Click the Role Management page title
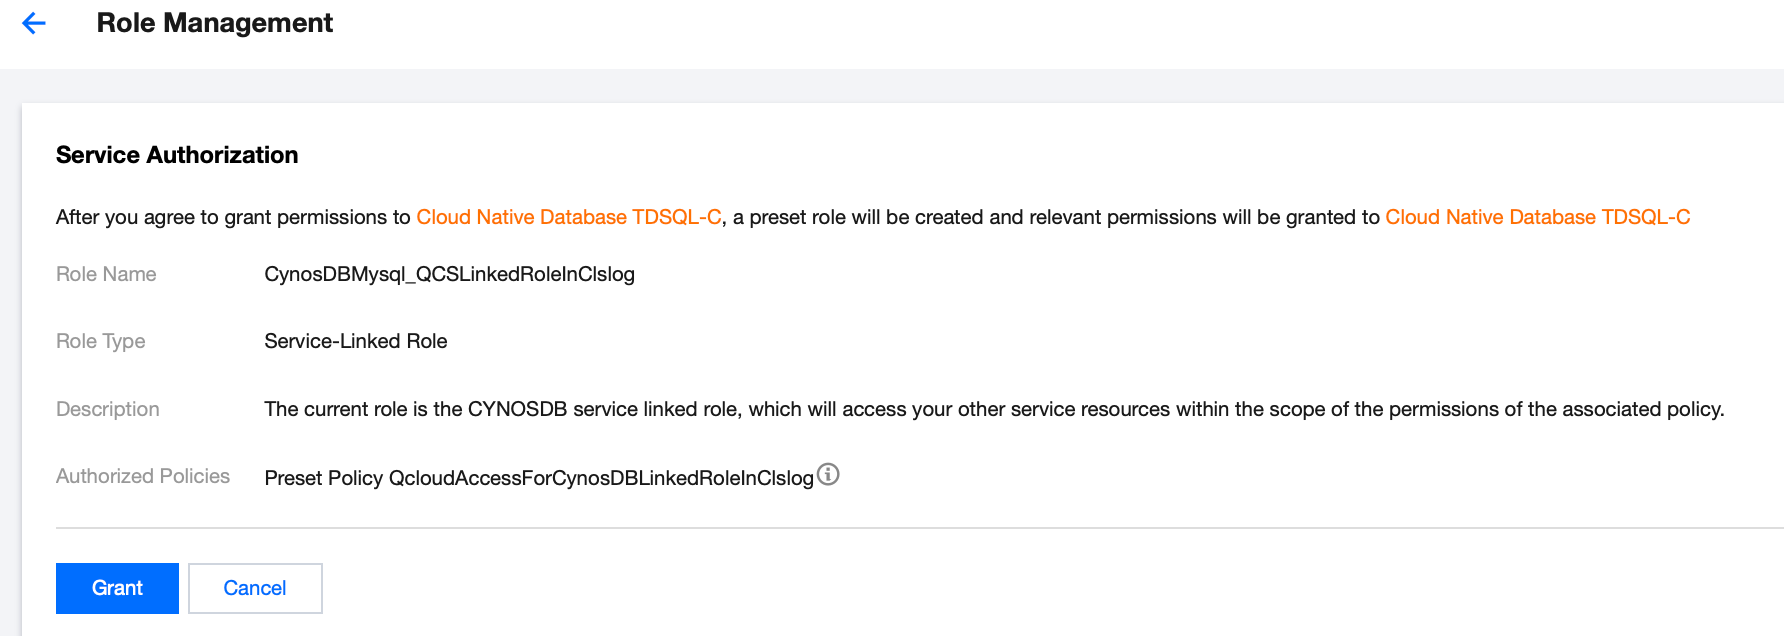 214,23
